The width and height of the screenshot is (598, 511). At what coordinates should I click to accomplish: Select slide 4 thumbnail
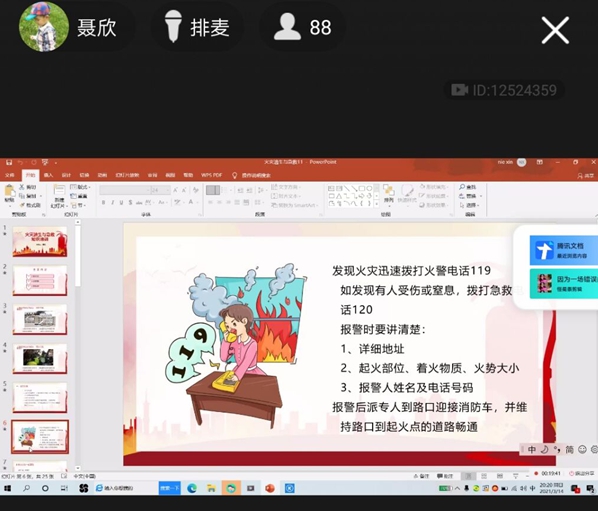(x=40, y=358)
